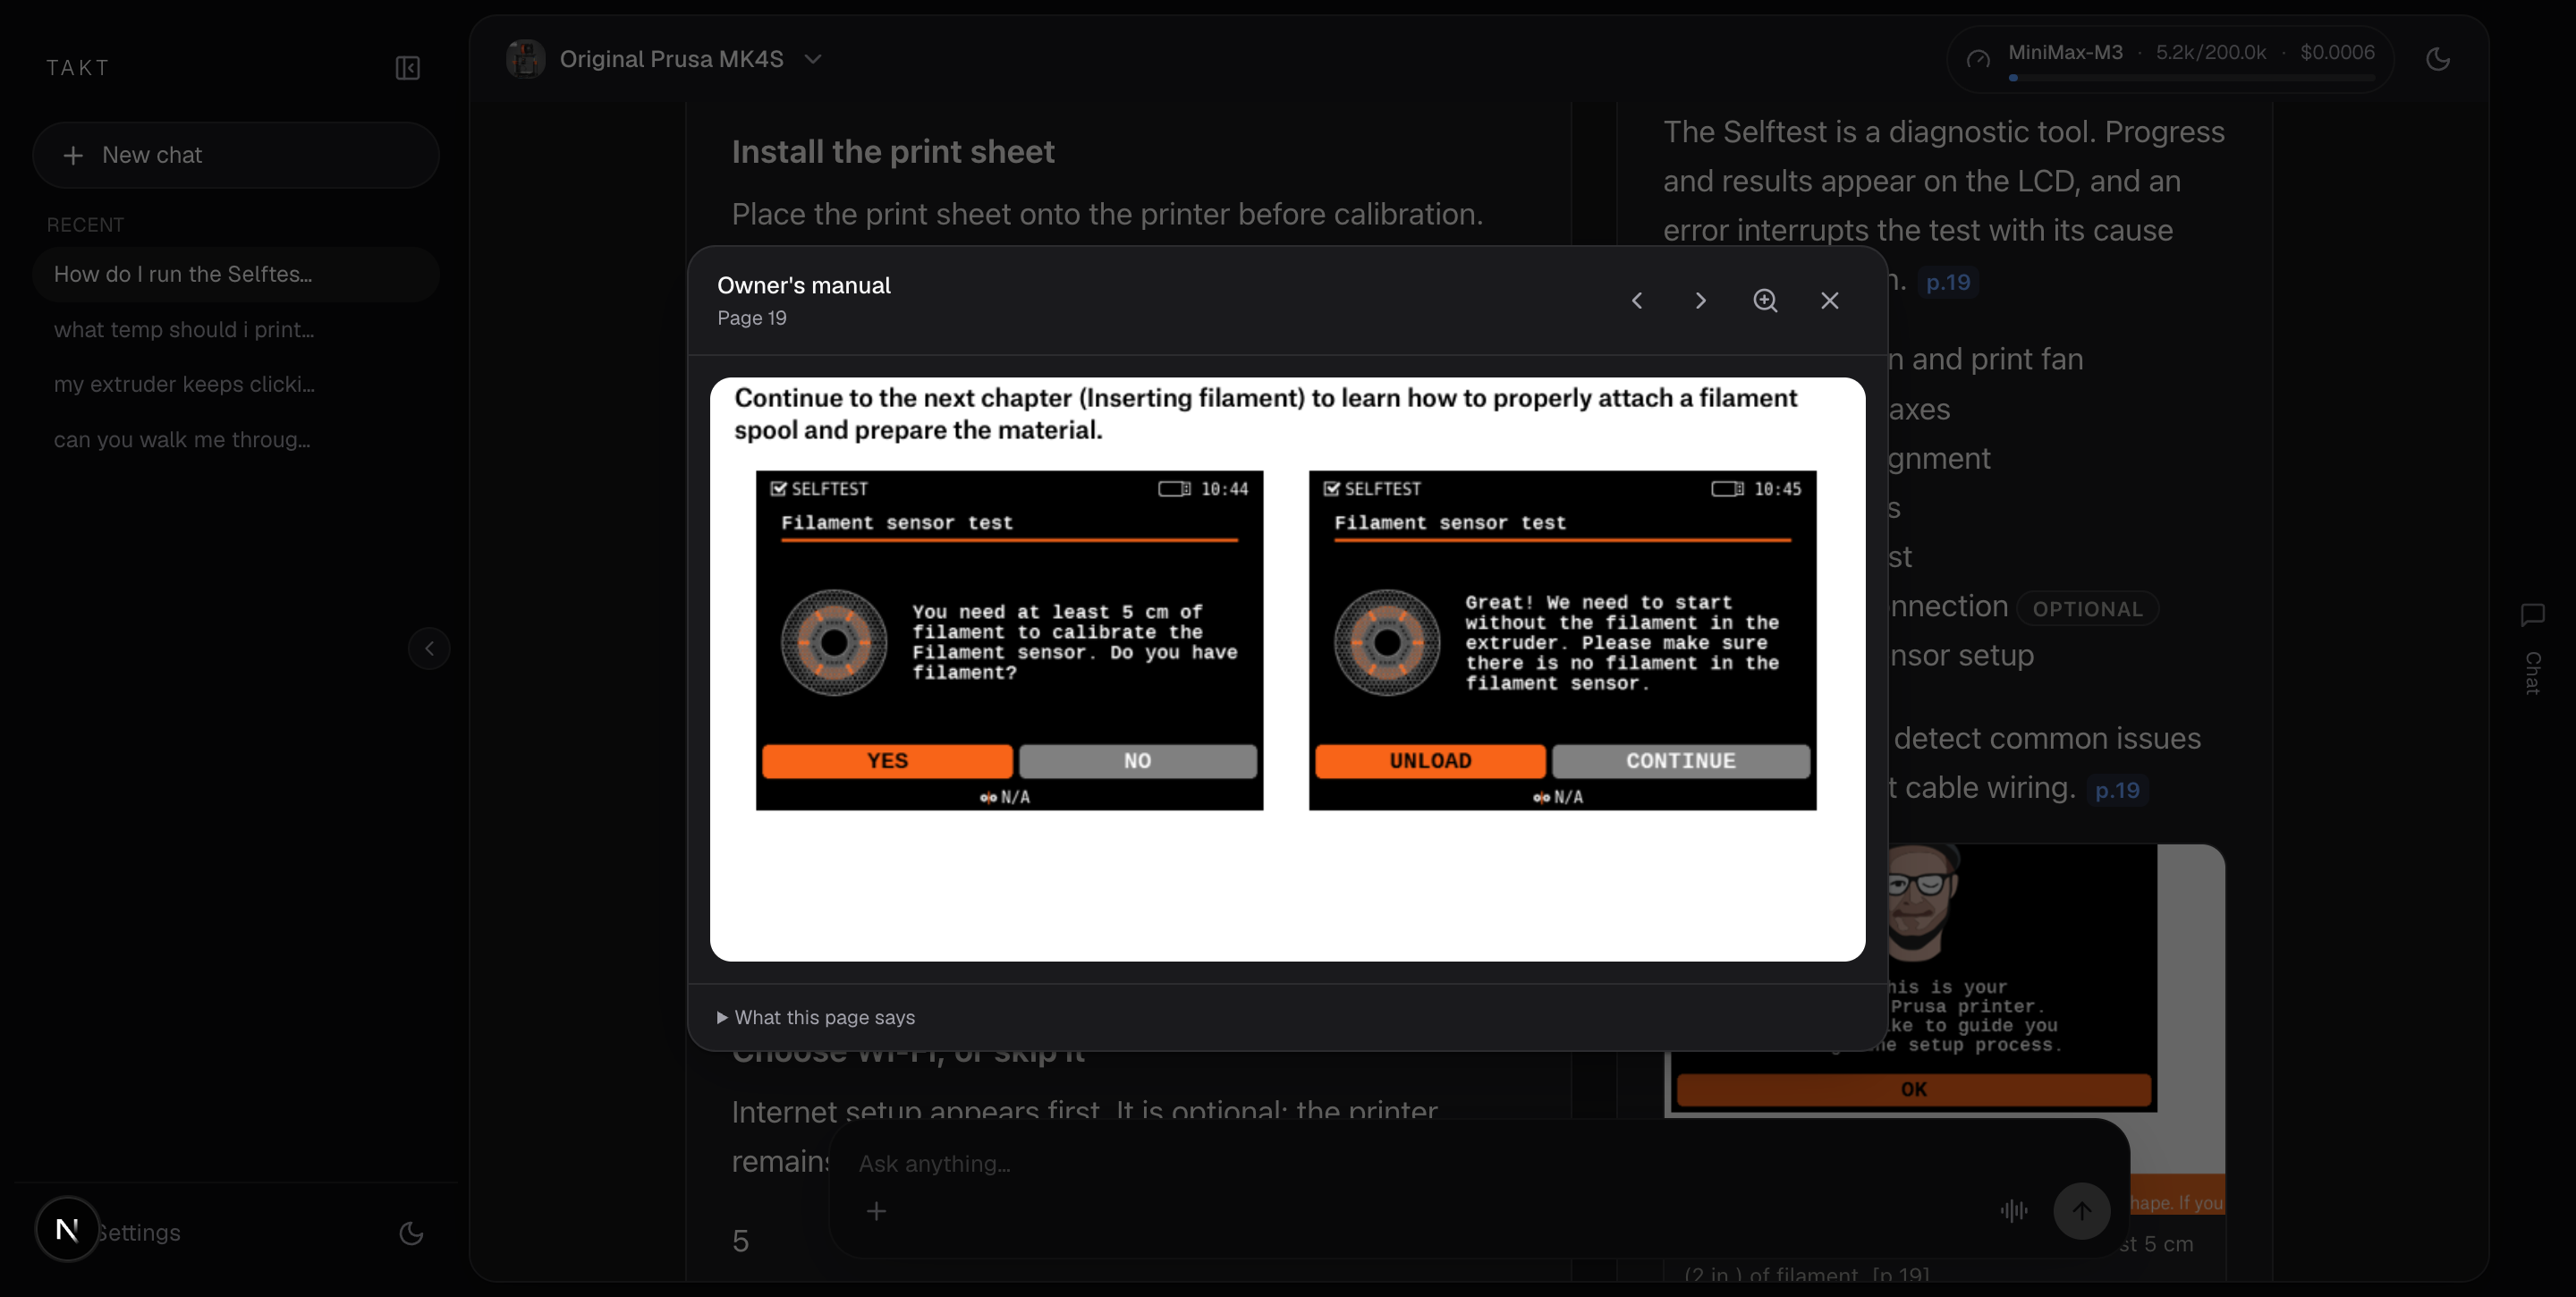Go to the previous manual page

(1637, 300)
